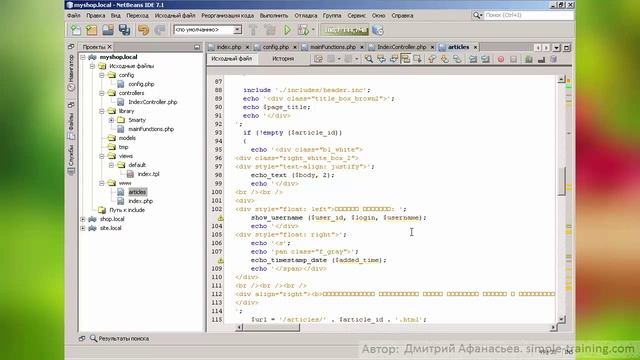The image size is (640, 360).
Task: Toggle Rectangular Selection button
Action: coord(417,59)
